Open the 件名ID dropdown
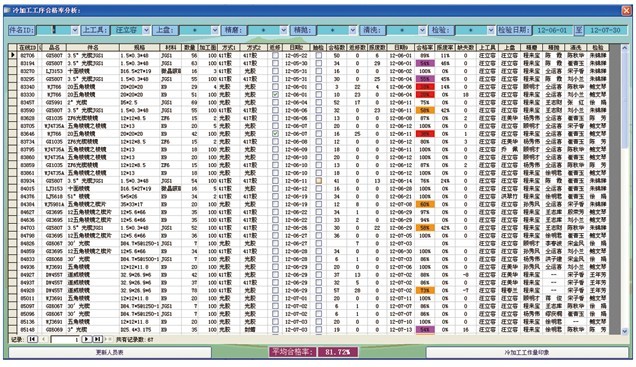This screenshot has height=367, width=636. (x=75, y=30)
